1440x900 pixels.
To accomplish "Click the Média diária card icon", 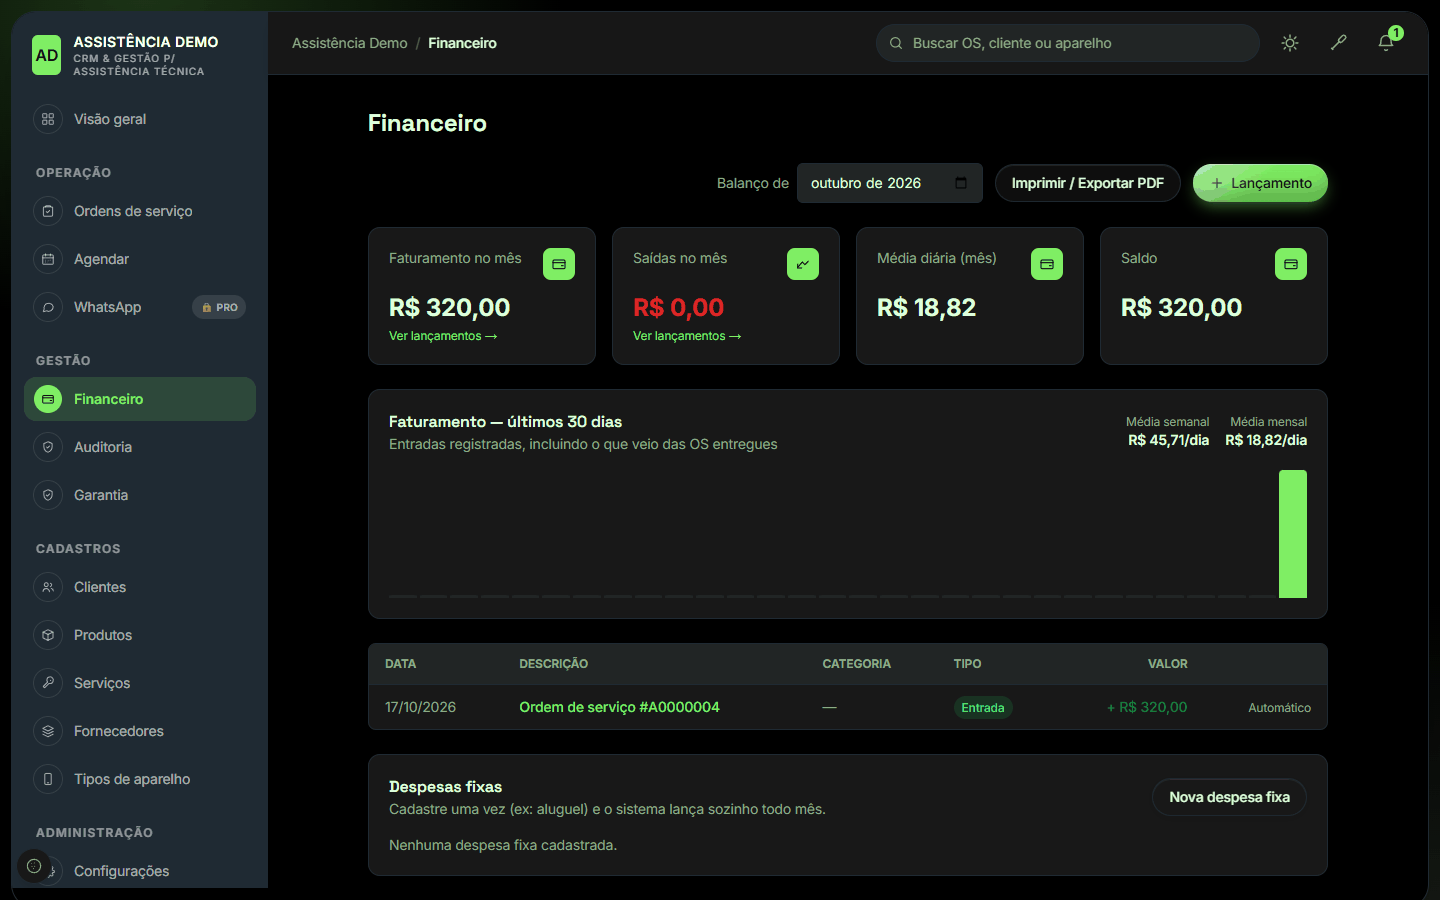I will tap(1047, 264).
